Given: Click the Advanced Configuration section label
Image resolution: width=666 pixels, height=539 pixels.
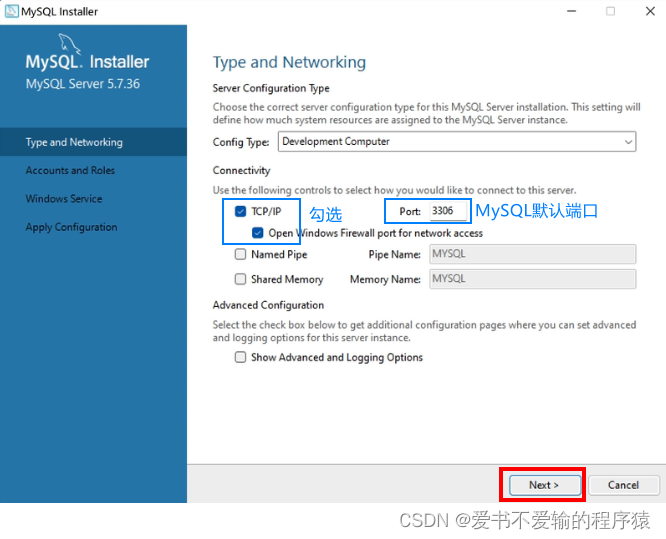Looking at the screenshot, I should point(268,305).
